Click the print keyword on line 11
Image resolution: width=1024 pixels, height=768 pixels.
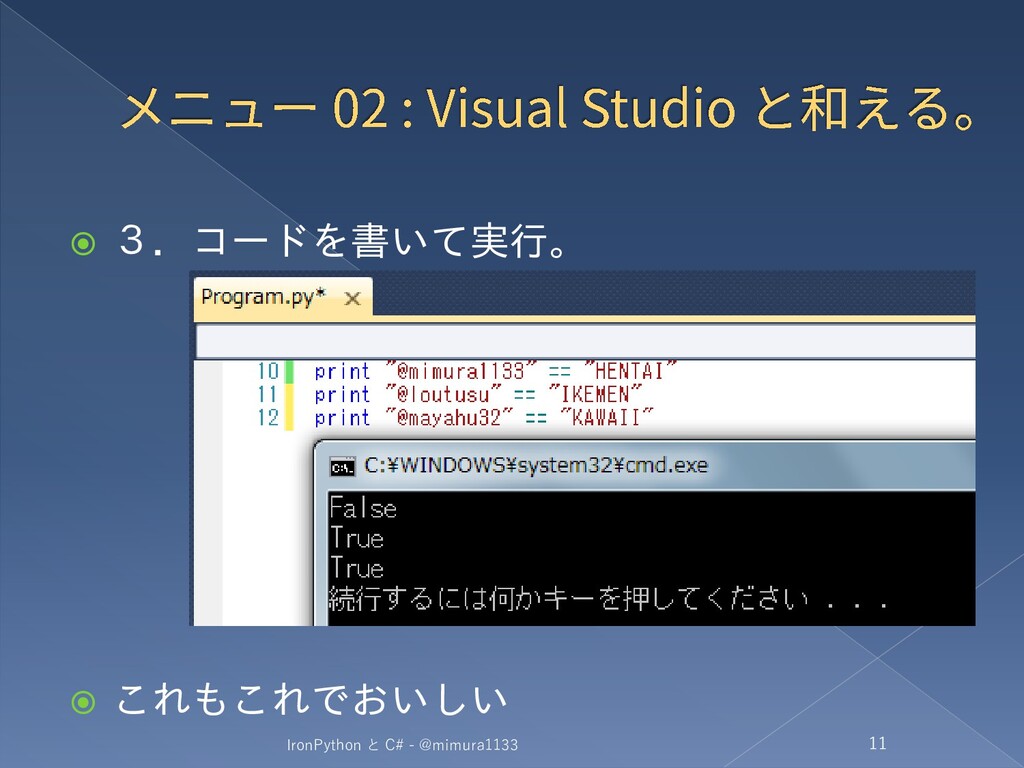342,394
